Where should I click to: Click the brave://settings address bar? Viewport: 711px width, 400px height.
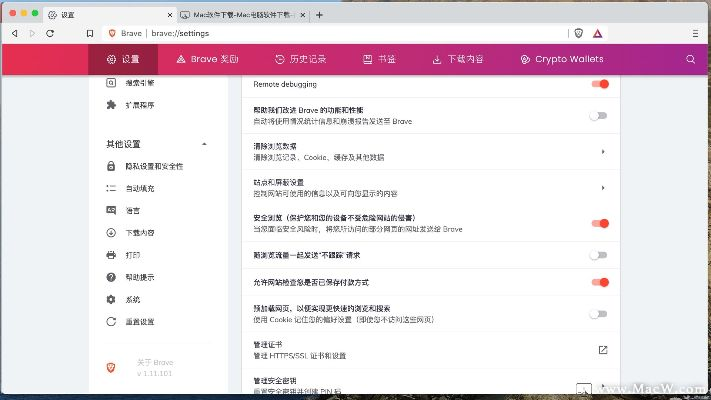[300, 33]
